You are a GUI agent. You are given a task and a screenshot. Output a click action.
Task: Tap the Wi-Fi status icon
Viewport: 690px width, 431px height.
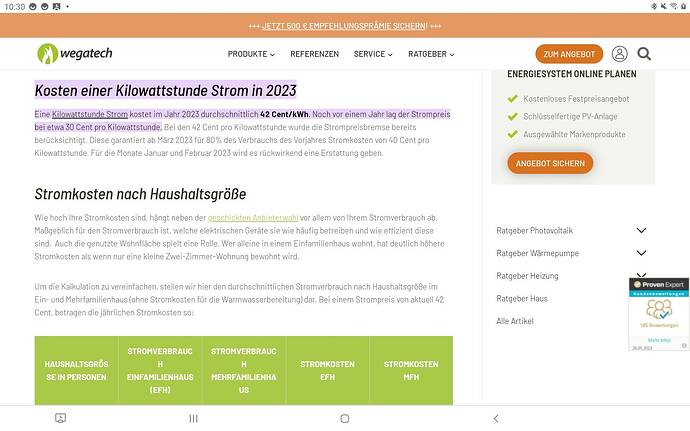[x=673, y=6]
